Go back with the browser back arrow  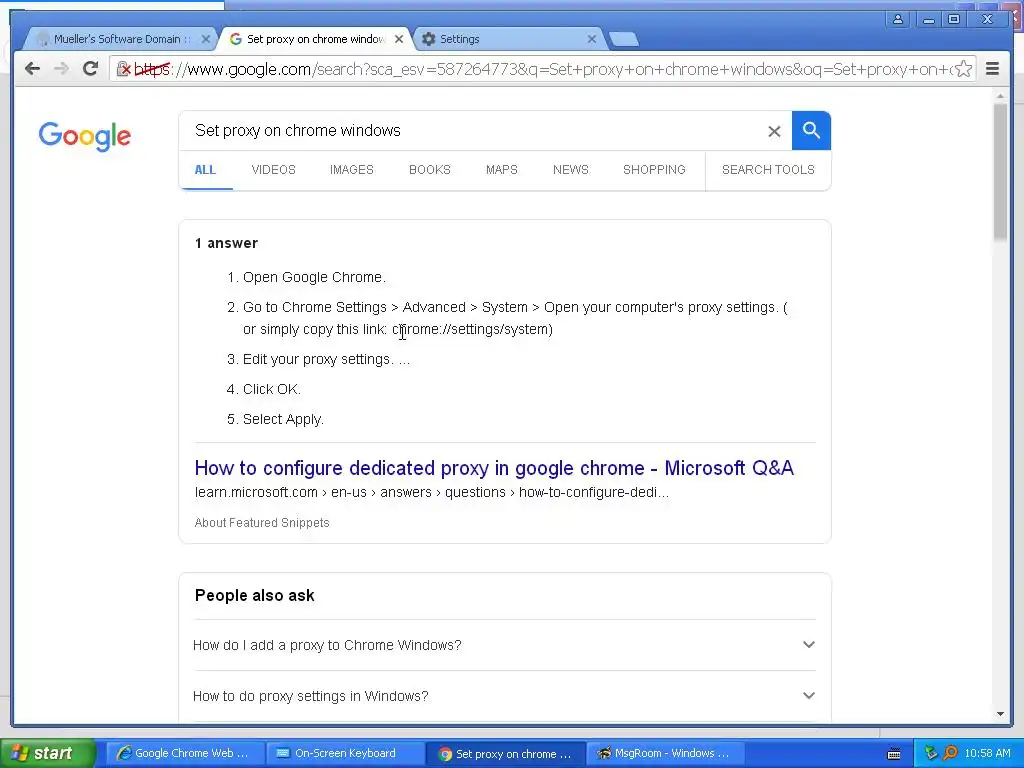tap(32, 69)
